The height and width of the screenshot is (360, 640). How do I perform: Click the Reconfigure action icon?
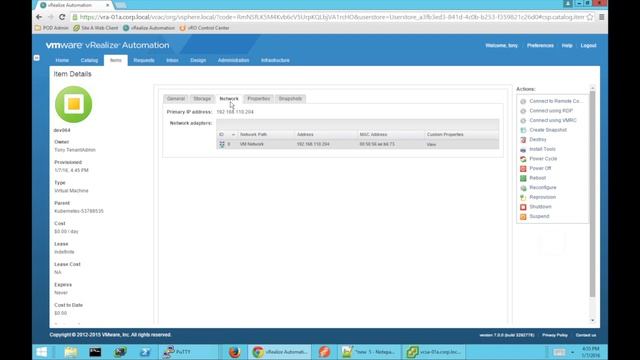point(523,188)
